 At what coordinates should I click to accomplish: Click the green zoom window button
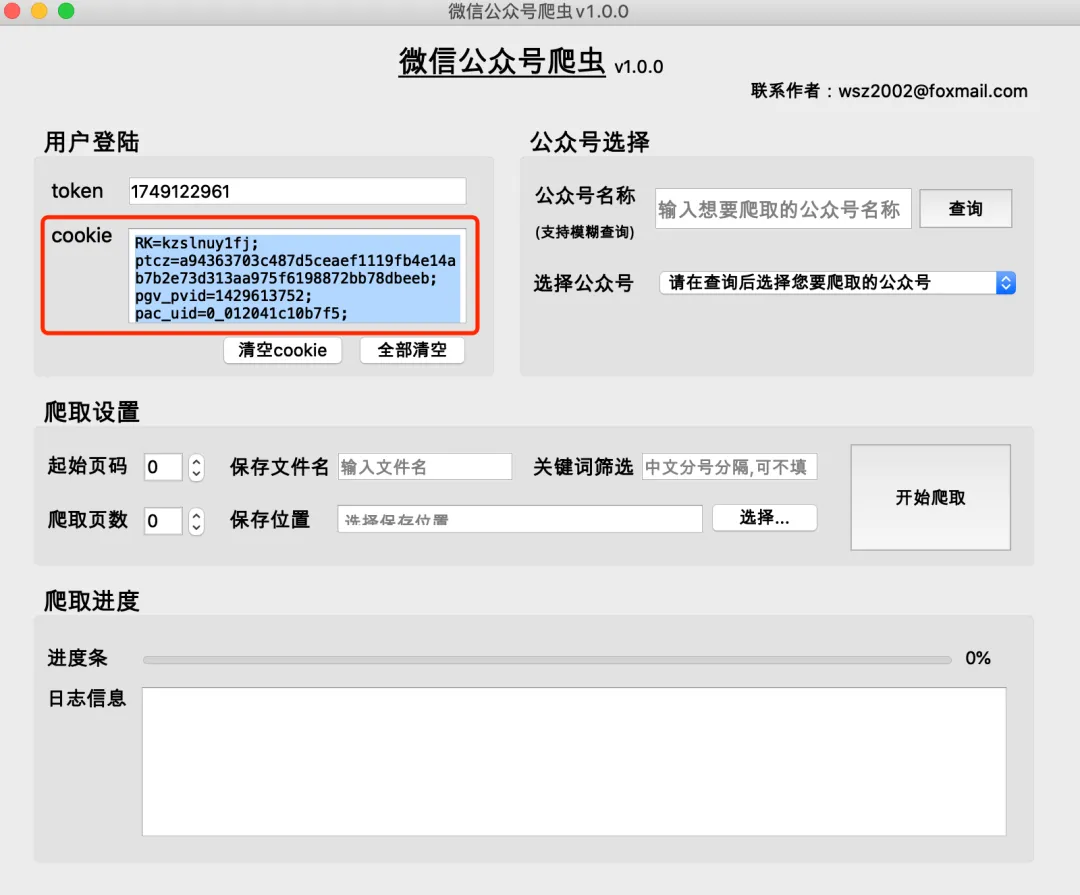pyautogui.click(x=66, y=10)
